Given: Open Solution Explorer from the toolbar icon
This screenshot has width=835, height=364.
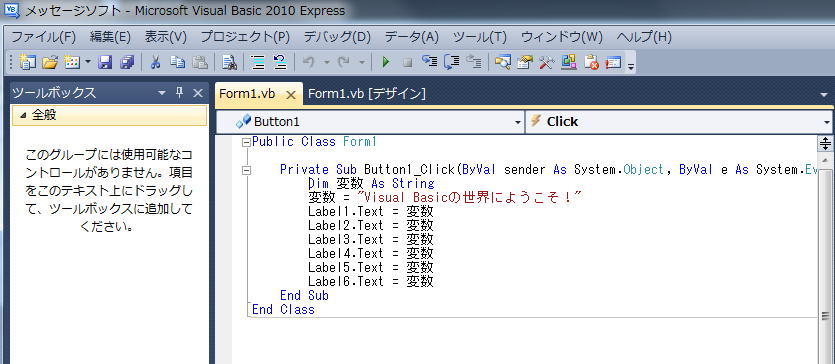Looking at the screenshot, I should tap(503, 63).
